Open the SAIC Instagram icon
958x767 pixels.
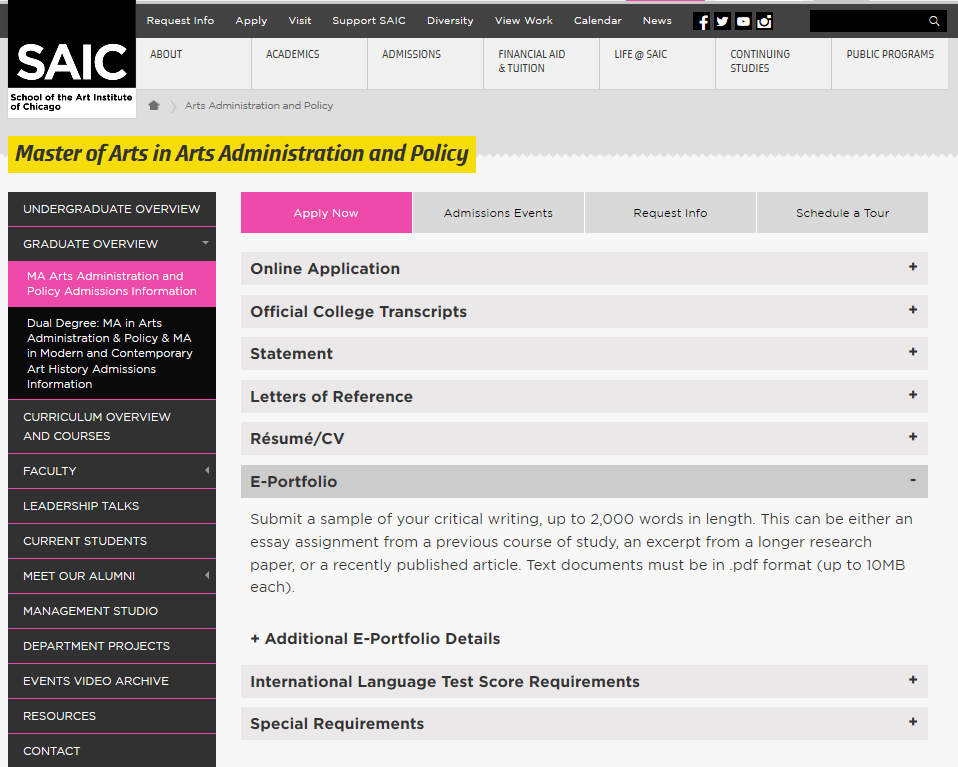click(x=764, y=21)
